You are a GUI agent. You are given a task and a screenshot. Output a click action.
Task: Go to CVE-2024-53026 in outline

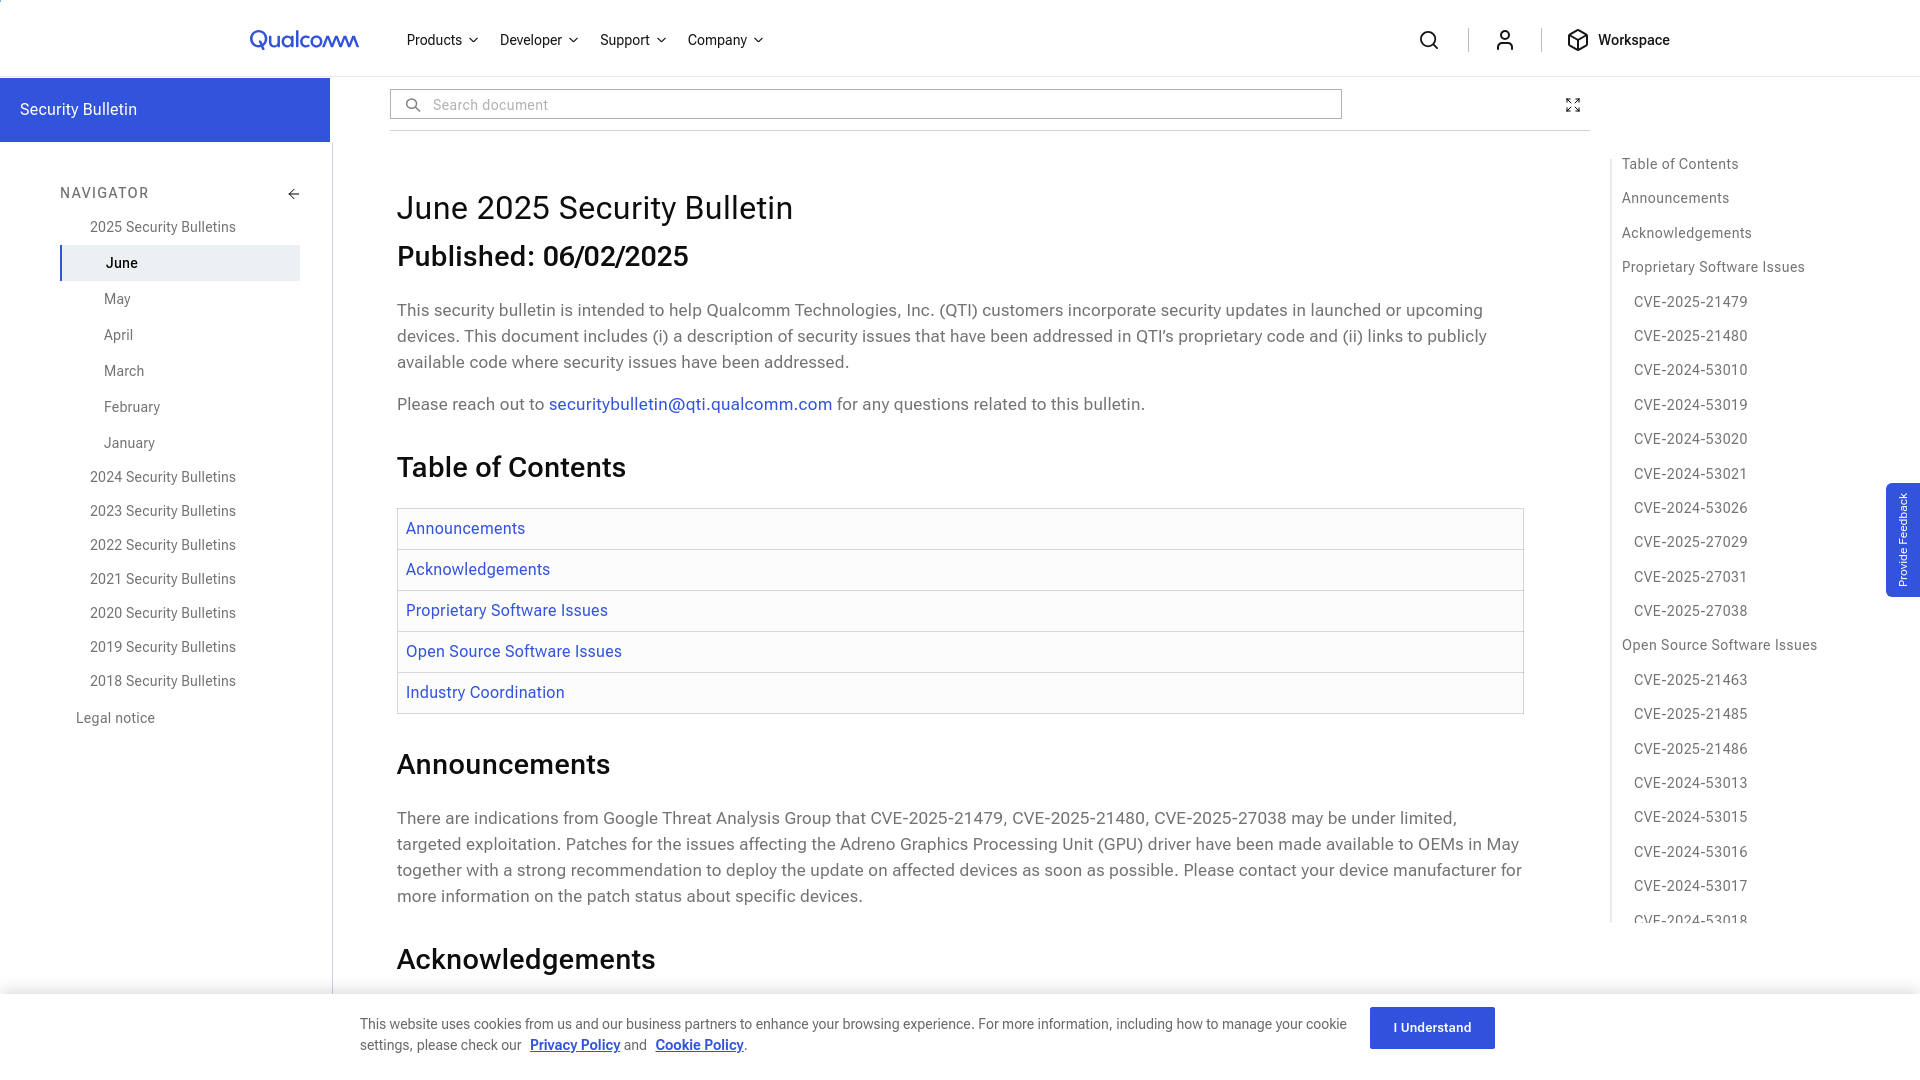click(1691, 508)
